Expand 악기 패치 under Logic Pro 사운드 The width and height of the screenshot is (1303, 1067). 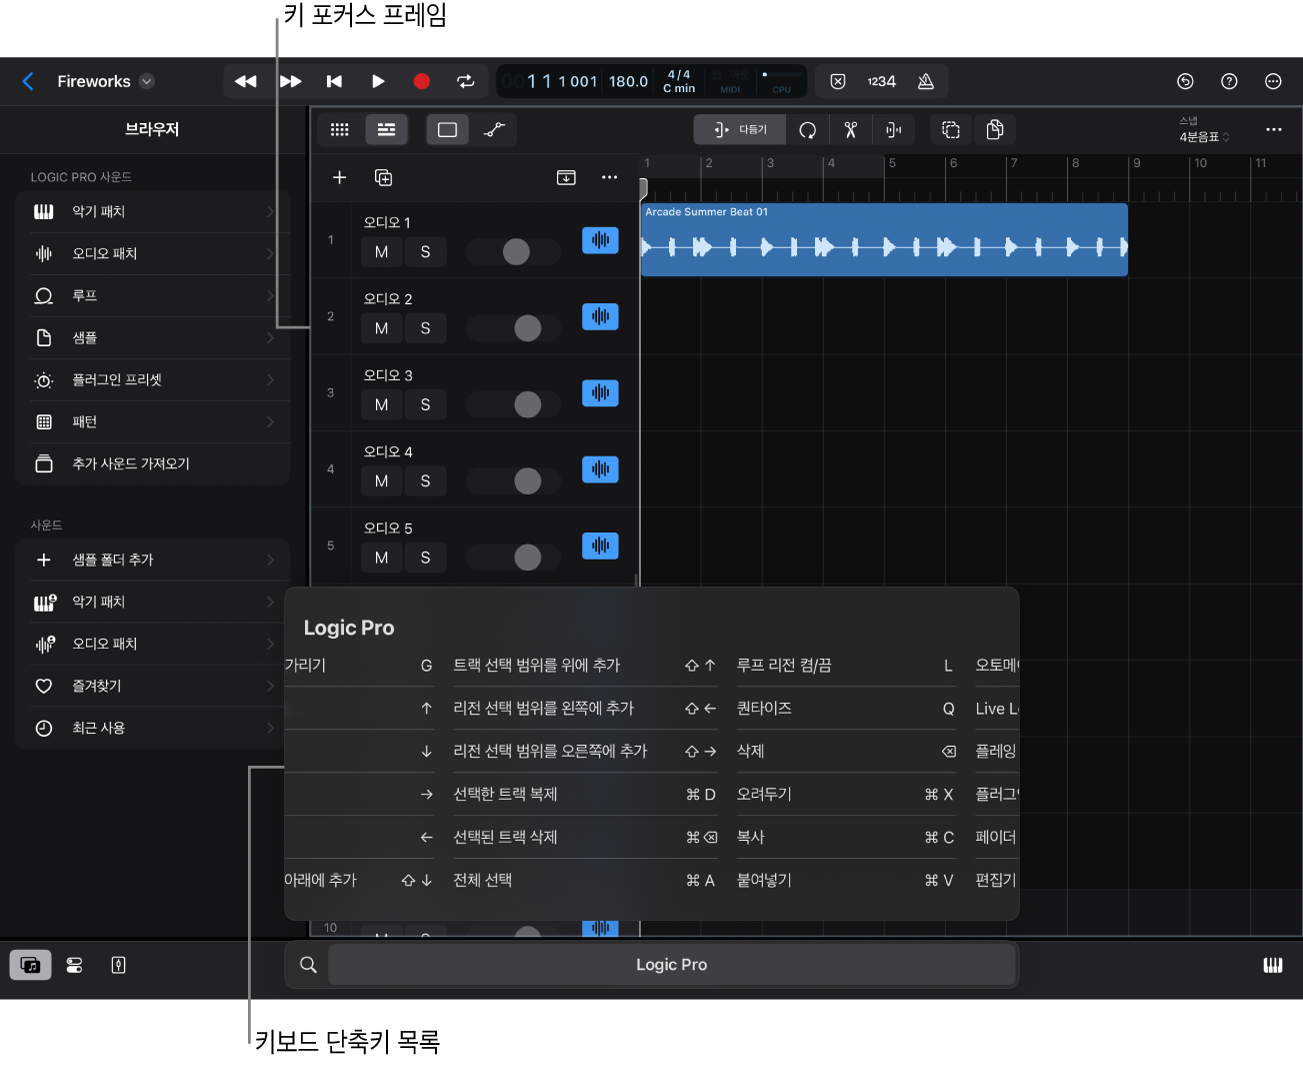(x=153, y=212)
